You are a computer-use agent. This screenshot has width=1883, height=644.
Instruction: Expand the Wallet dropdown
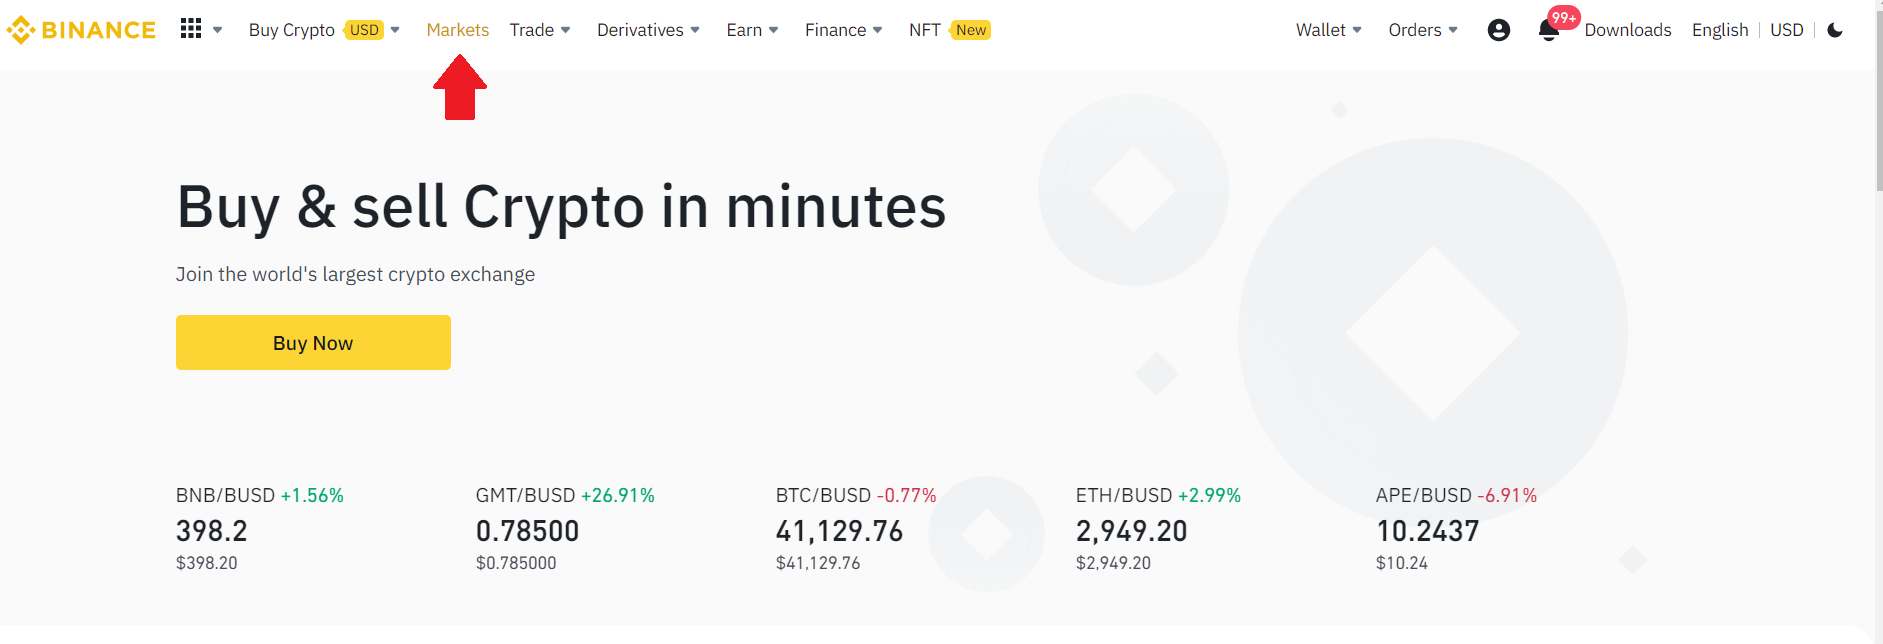(x=1328, y=30)
